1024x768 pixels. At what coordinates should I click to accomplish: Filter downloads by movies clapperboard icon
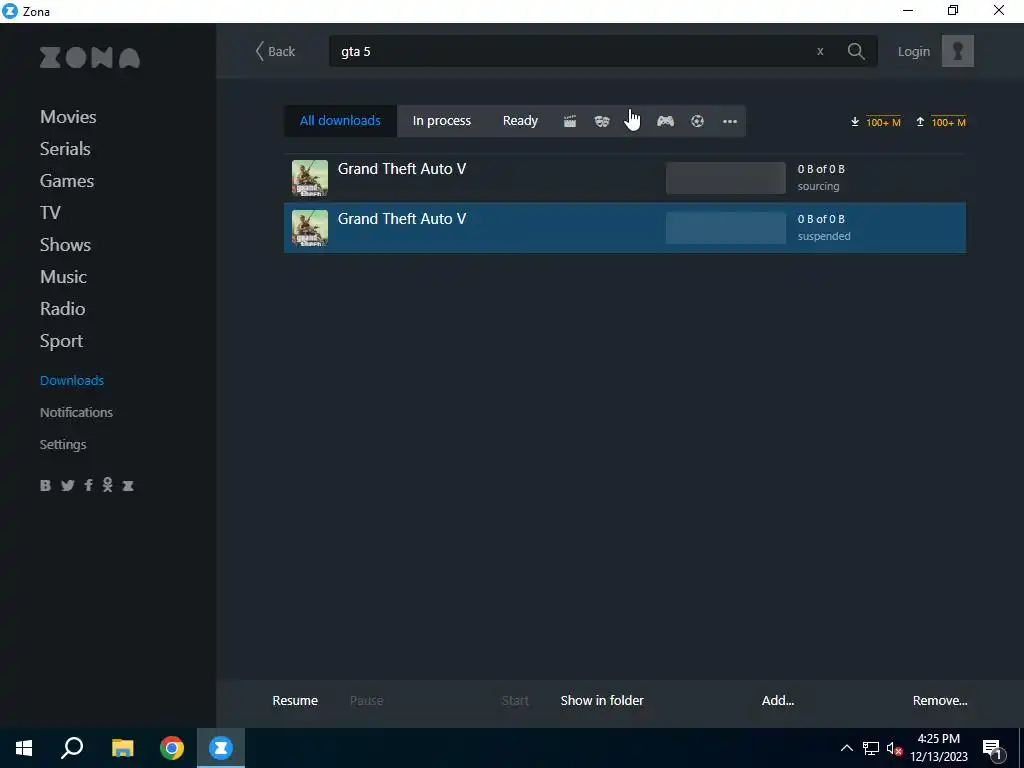click(569, 121)
